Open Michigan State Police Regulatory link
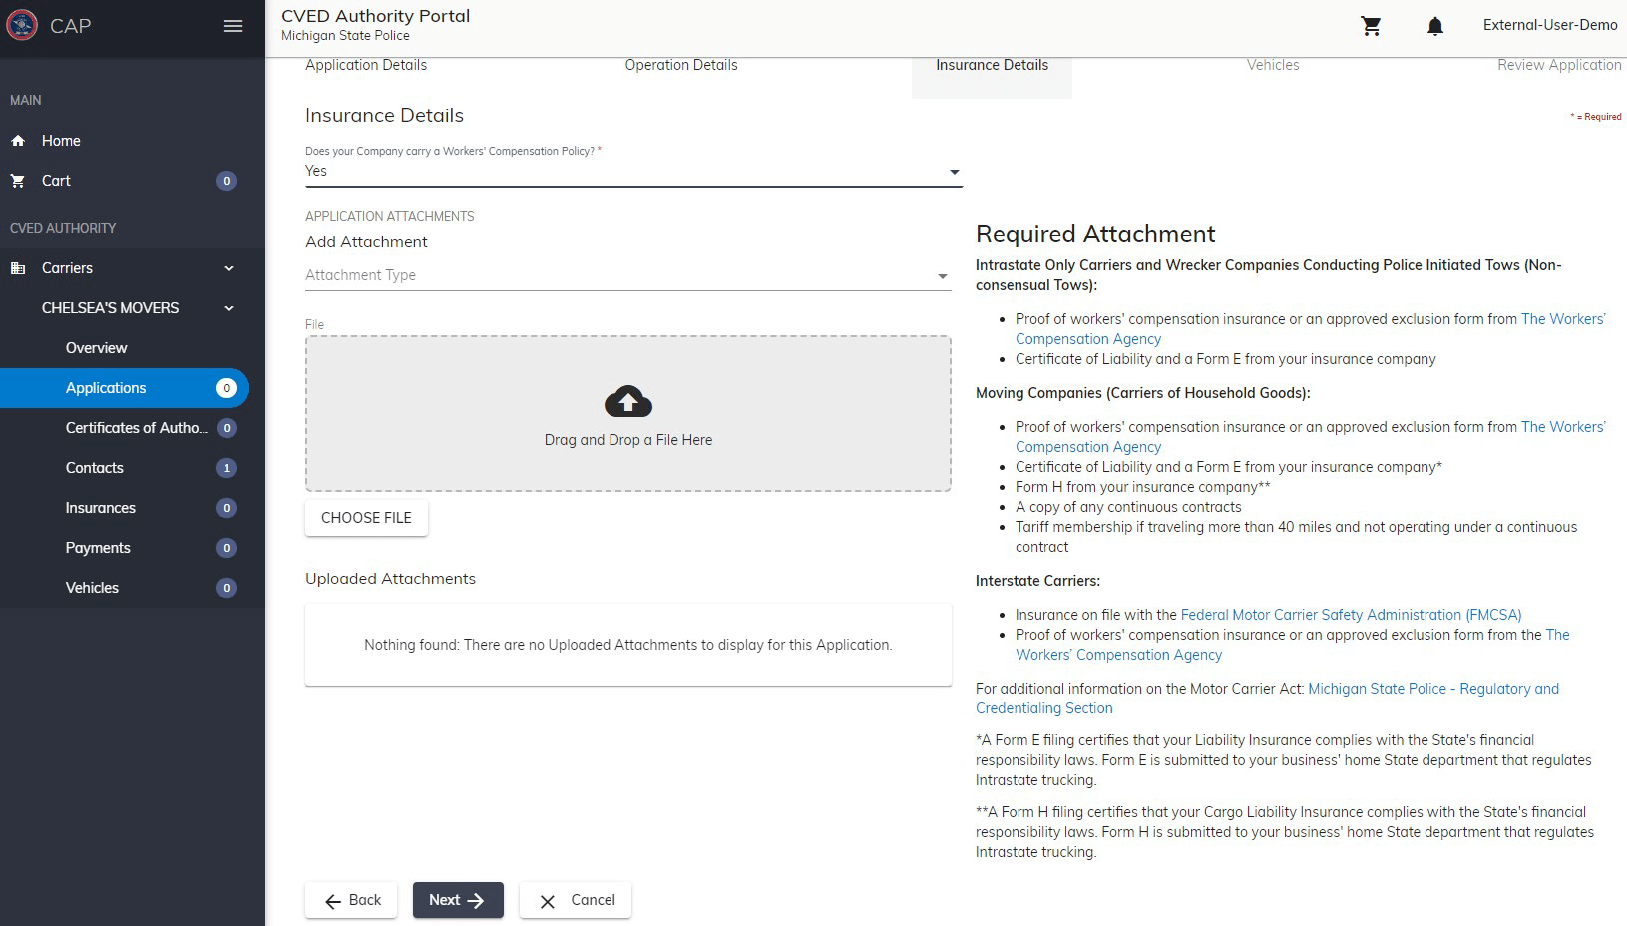The image size is (1627, 926). (x=1268, y=698)
